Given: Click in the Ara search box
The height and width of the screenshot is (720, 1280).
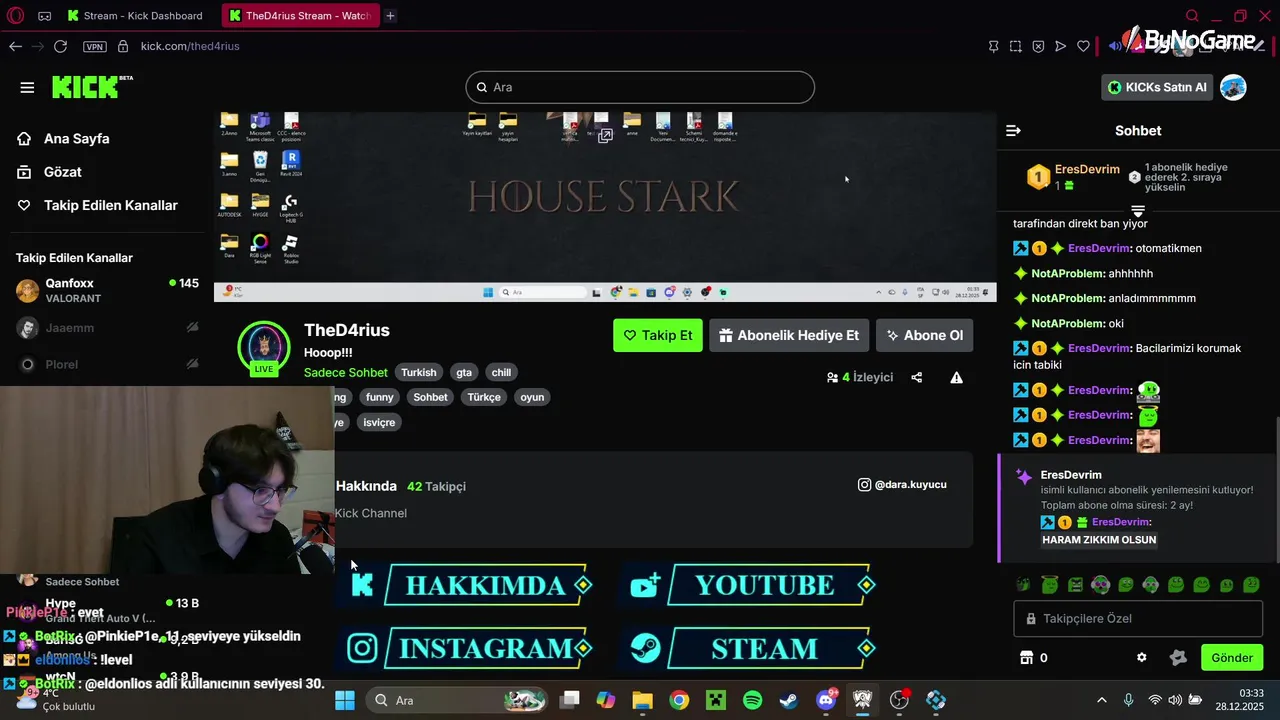Looking at the screenshot, I should [x=640, y=87].
